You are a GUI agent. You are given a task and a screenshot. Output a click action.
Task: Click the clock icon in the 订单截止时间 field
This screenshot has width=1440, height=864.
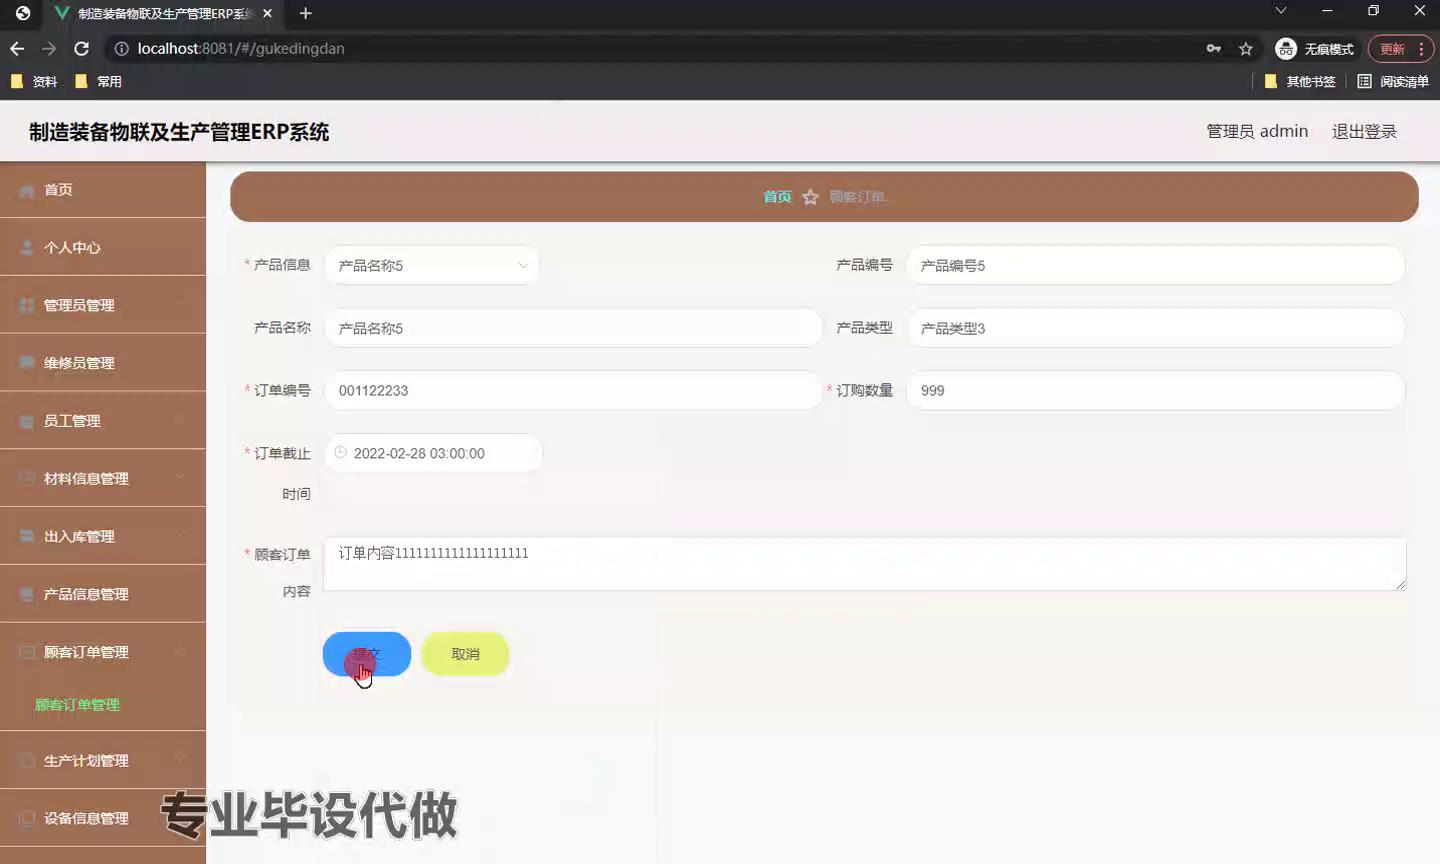pyautogui.click(x=340, y=453)
